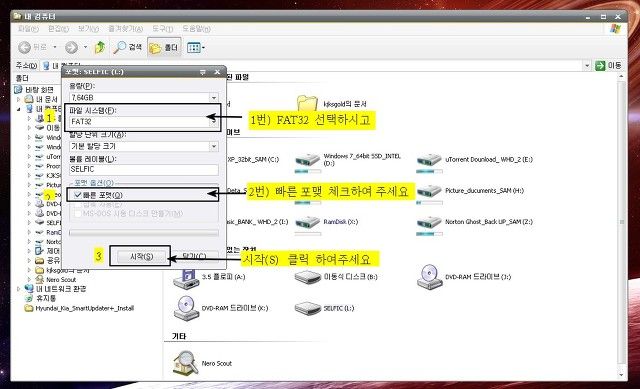640x389 pixels.
Task: Open the 보기 (View) menu
Action: (x=88, y=29)
